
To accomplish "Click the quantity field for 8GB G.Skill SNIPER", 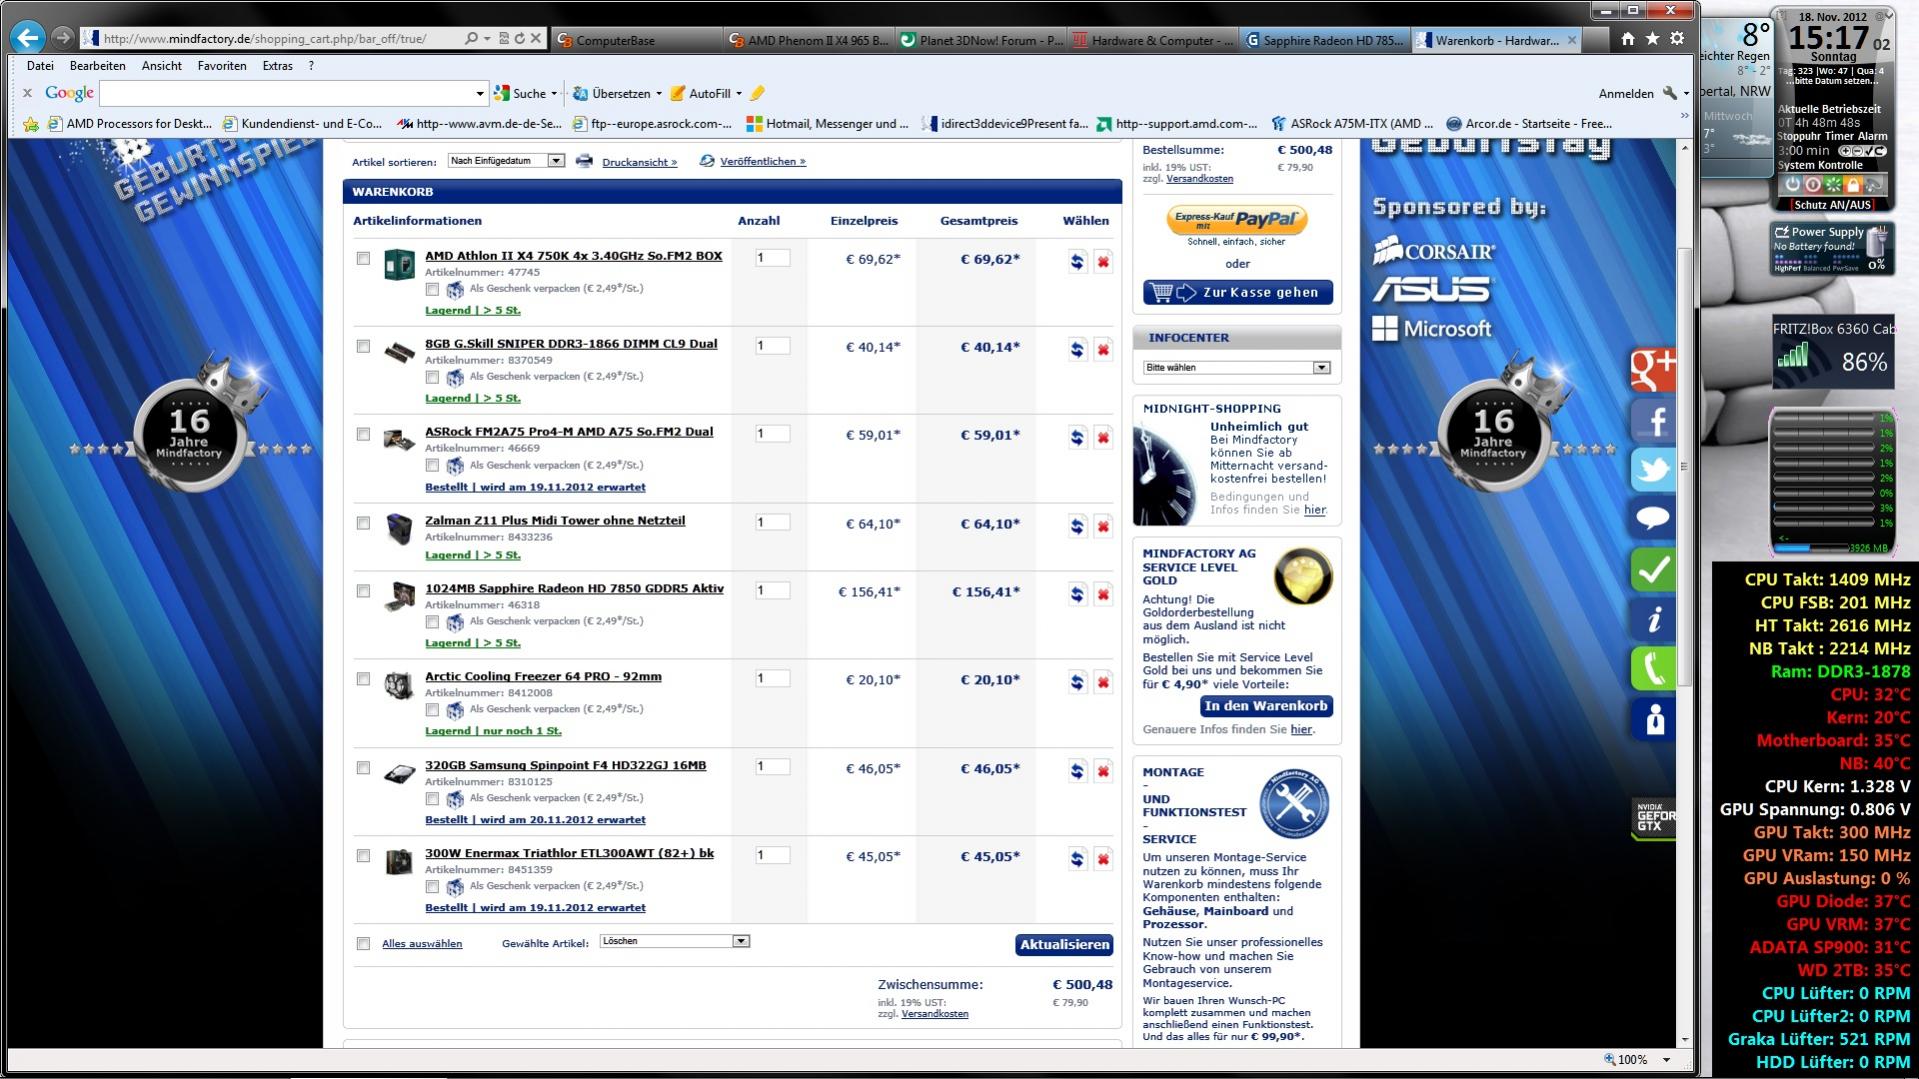I will 772,346.
